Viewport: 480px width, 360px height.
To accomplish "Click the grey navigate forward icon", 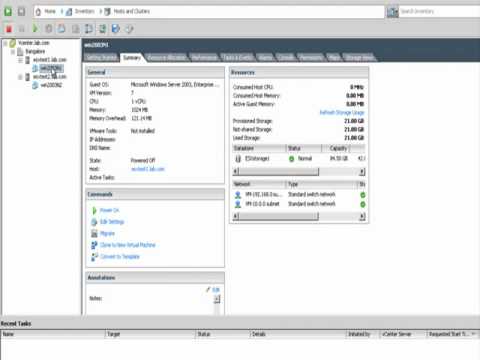I will coord(21,12).
